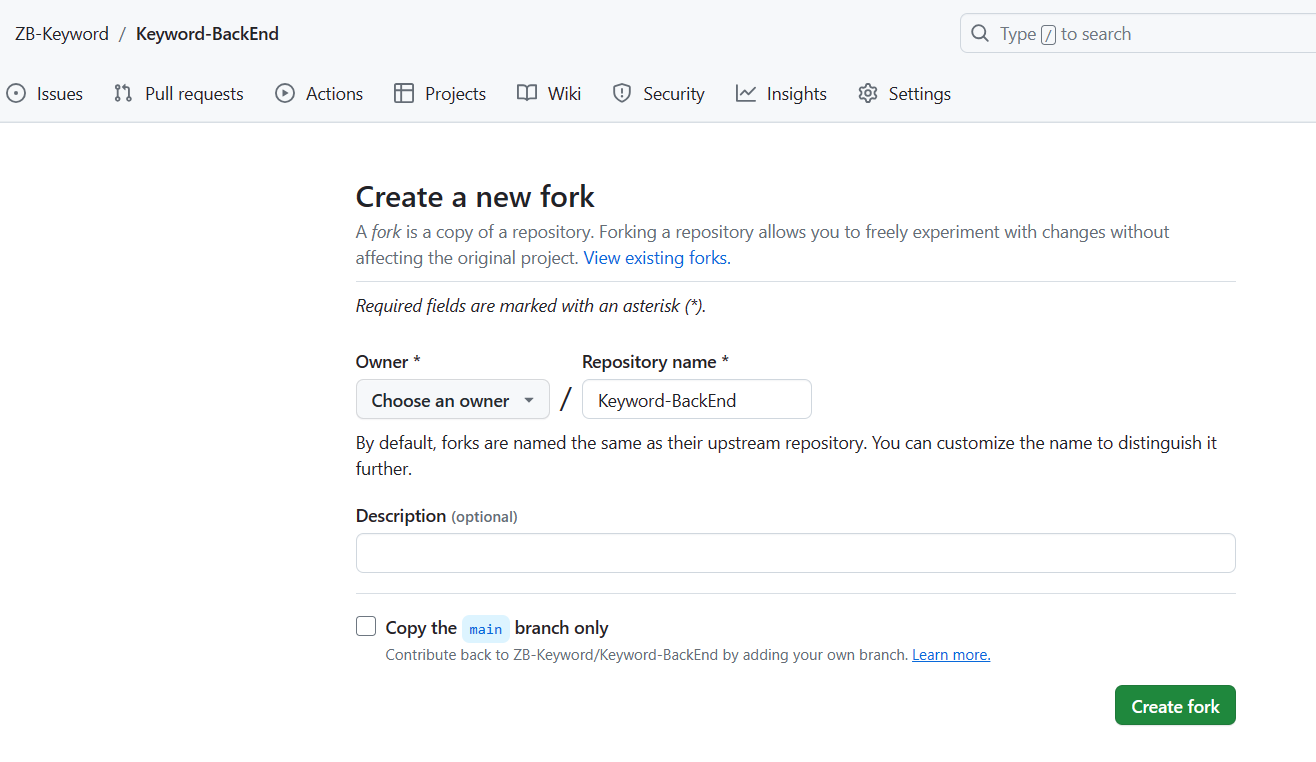Focus the Repository name field
This screenshot has width=1316, height=762.
click(x=697, y=400)
